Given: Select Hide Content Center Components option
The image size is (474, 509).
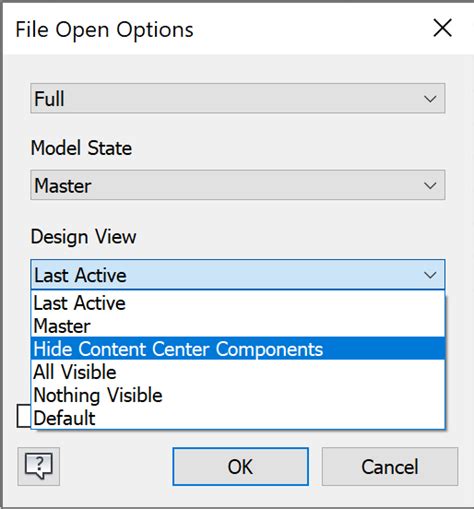Looking at the screenshot, I should [x=238, y=349].
